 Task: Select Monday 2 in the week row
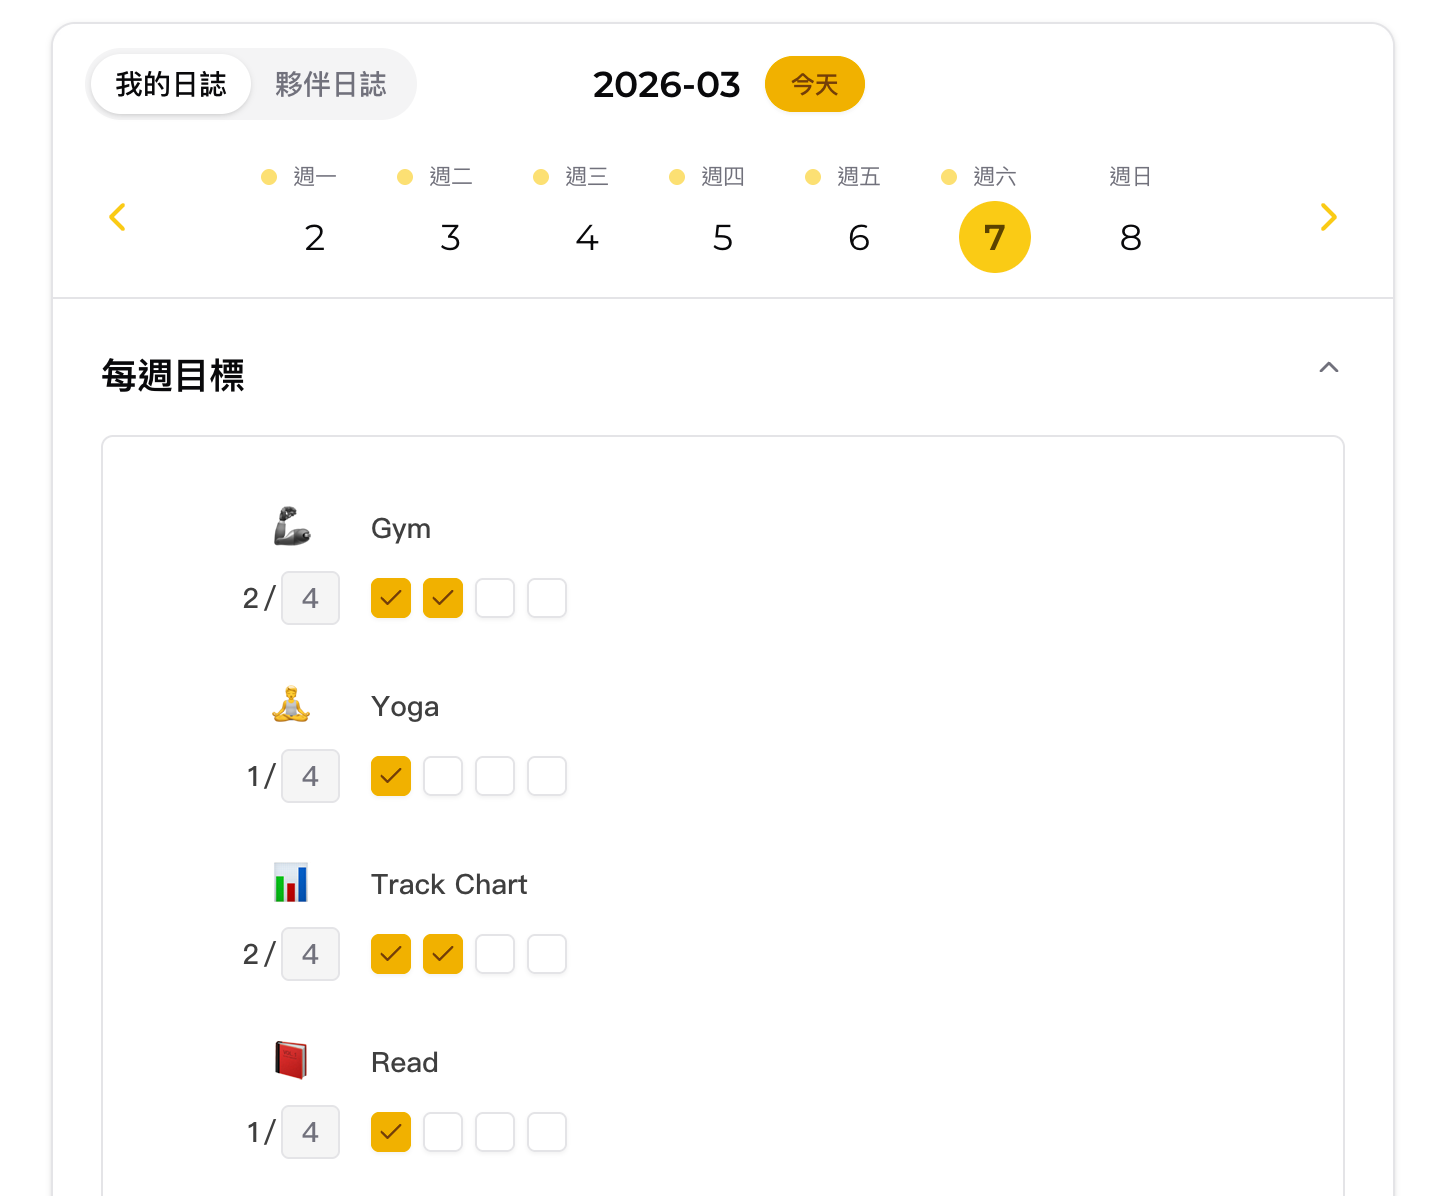point(314,237)
